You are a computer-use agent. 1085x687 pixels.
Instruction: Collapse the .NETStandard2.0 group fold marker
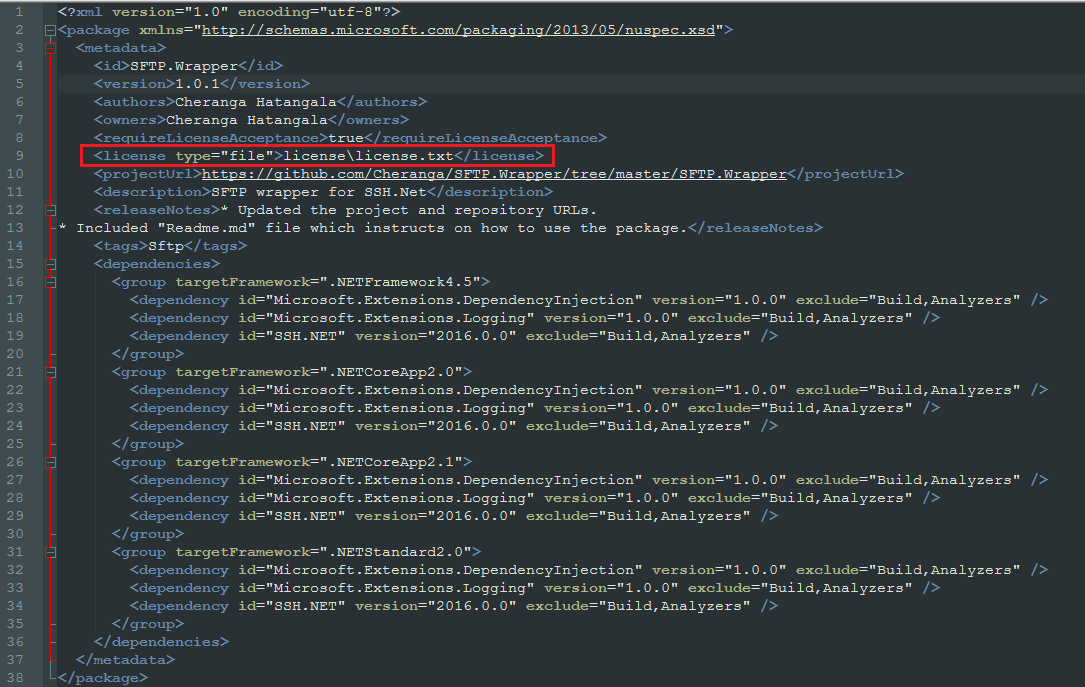(x=50, y=551)
